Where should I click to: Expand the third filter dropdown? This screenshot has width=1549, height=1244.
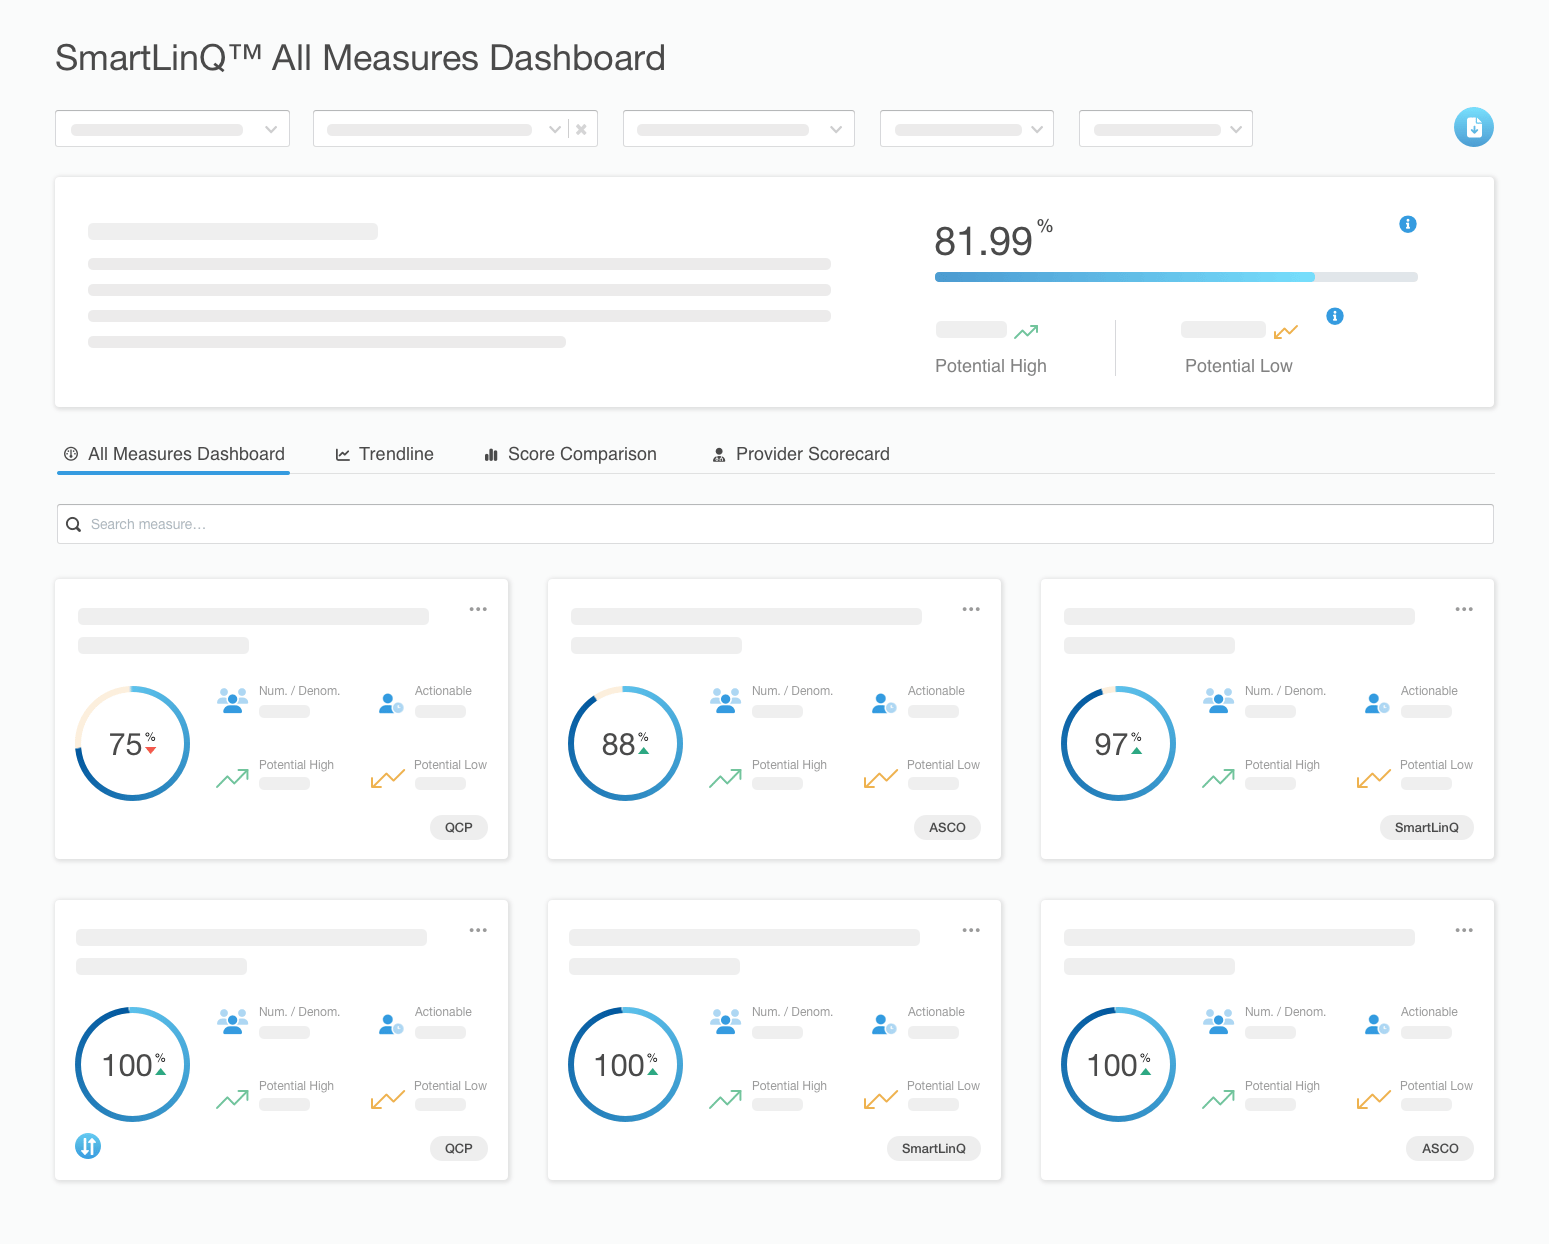738,129
